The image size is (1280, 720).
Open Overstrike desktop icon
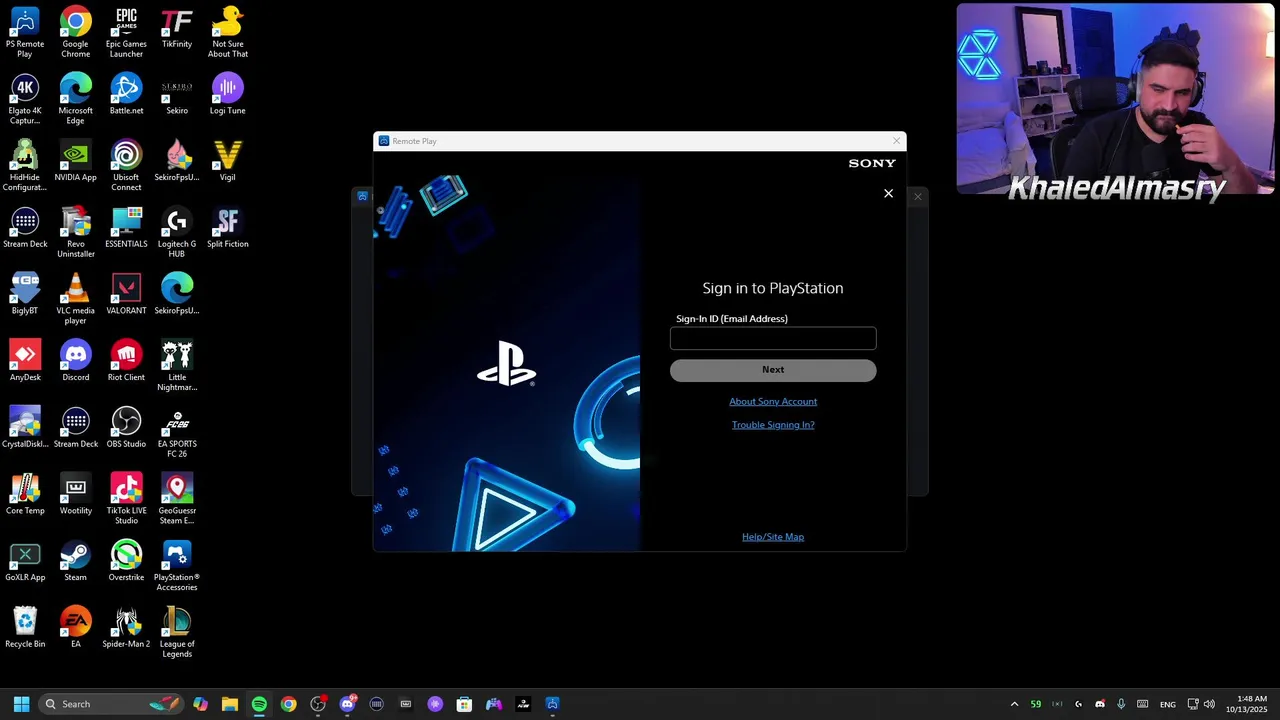click(x=126, y=562)
